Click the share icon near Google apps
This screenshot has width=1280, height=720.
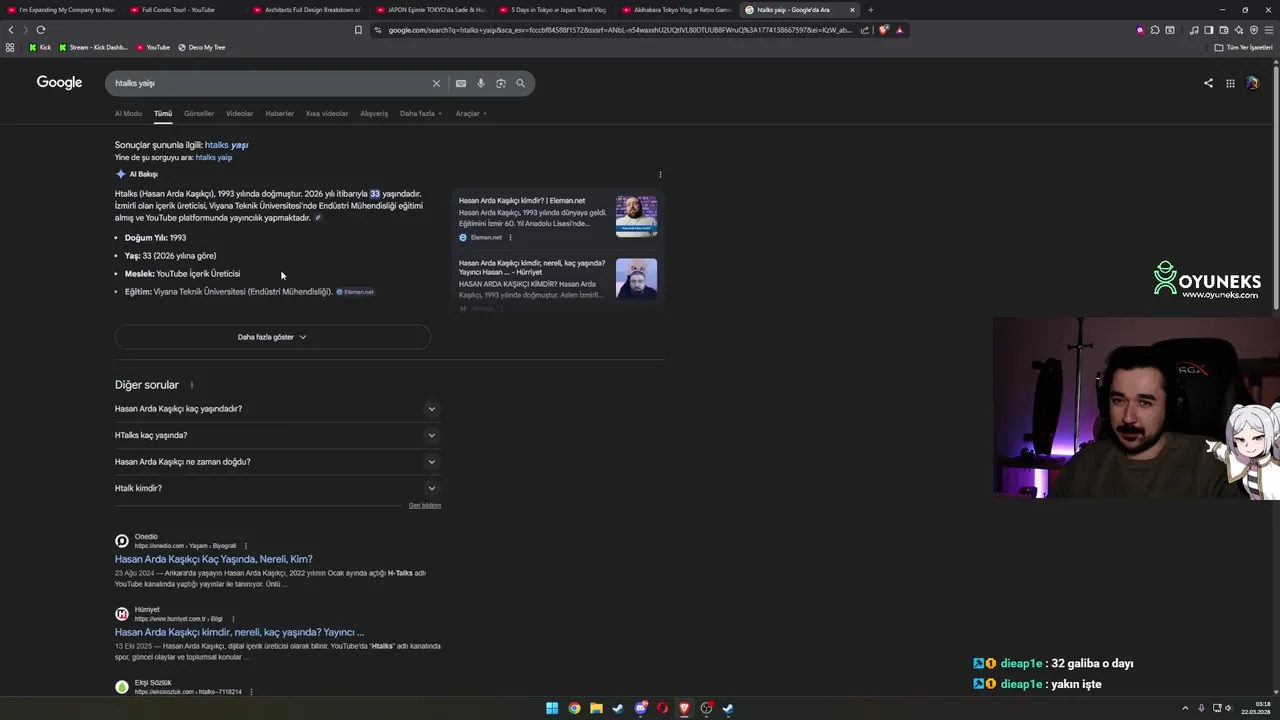1208,83
